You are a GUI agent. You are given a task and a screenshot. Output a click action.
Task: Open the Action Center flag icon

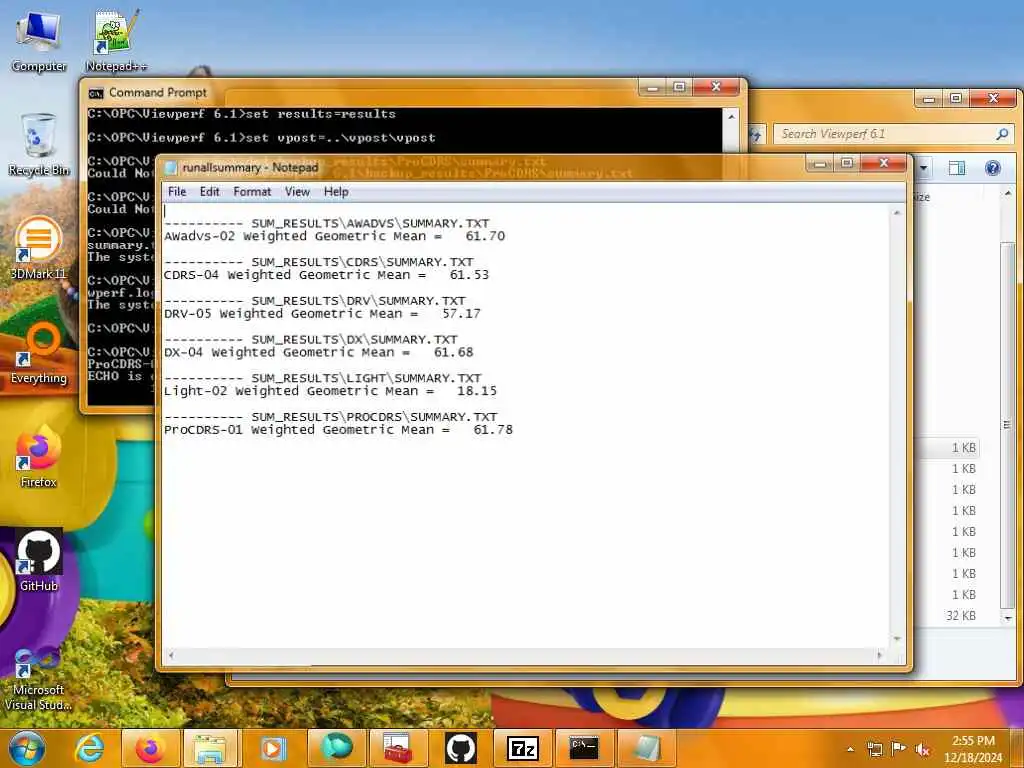click(x=899, y=750)
